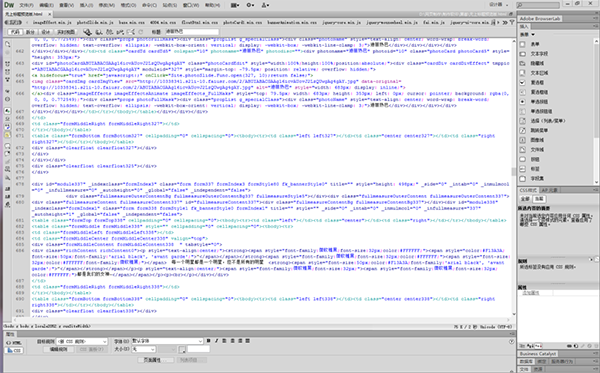Open related file jquery-core.min.js
Image resolution: width=600 pixels, height=373 pixels.
pos(341,23)
